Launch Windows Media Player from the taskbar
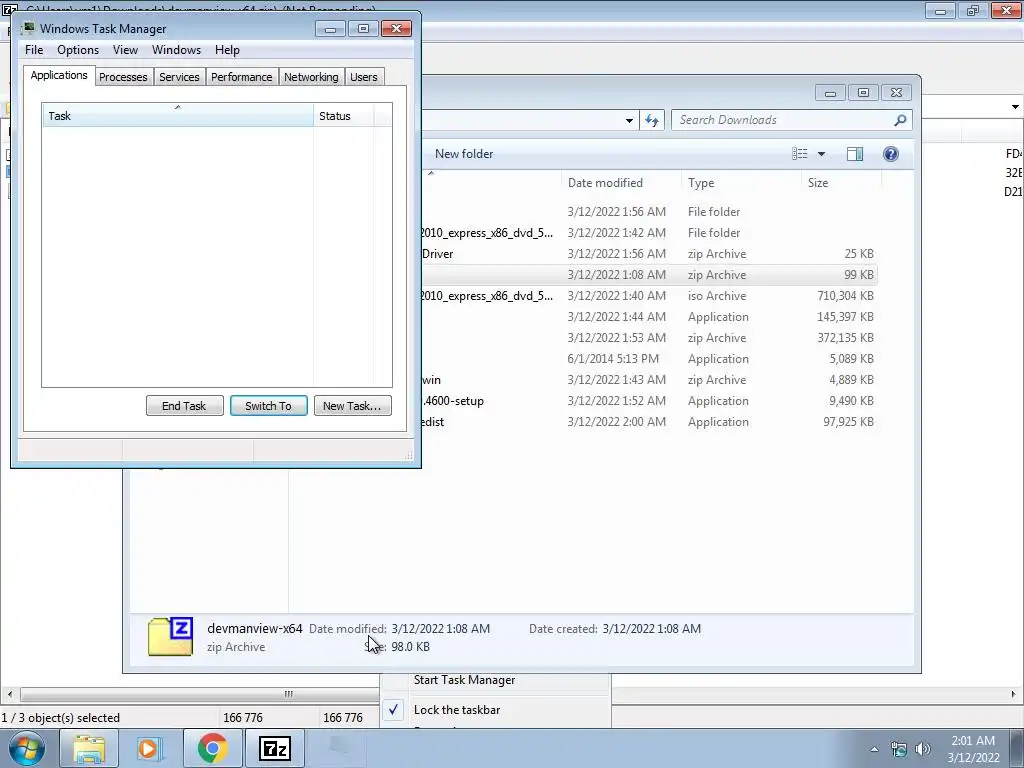This screenshot has height=768, width=1024. (x=148, y=748)
